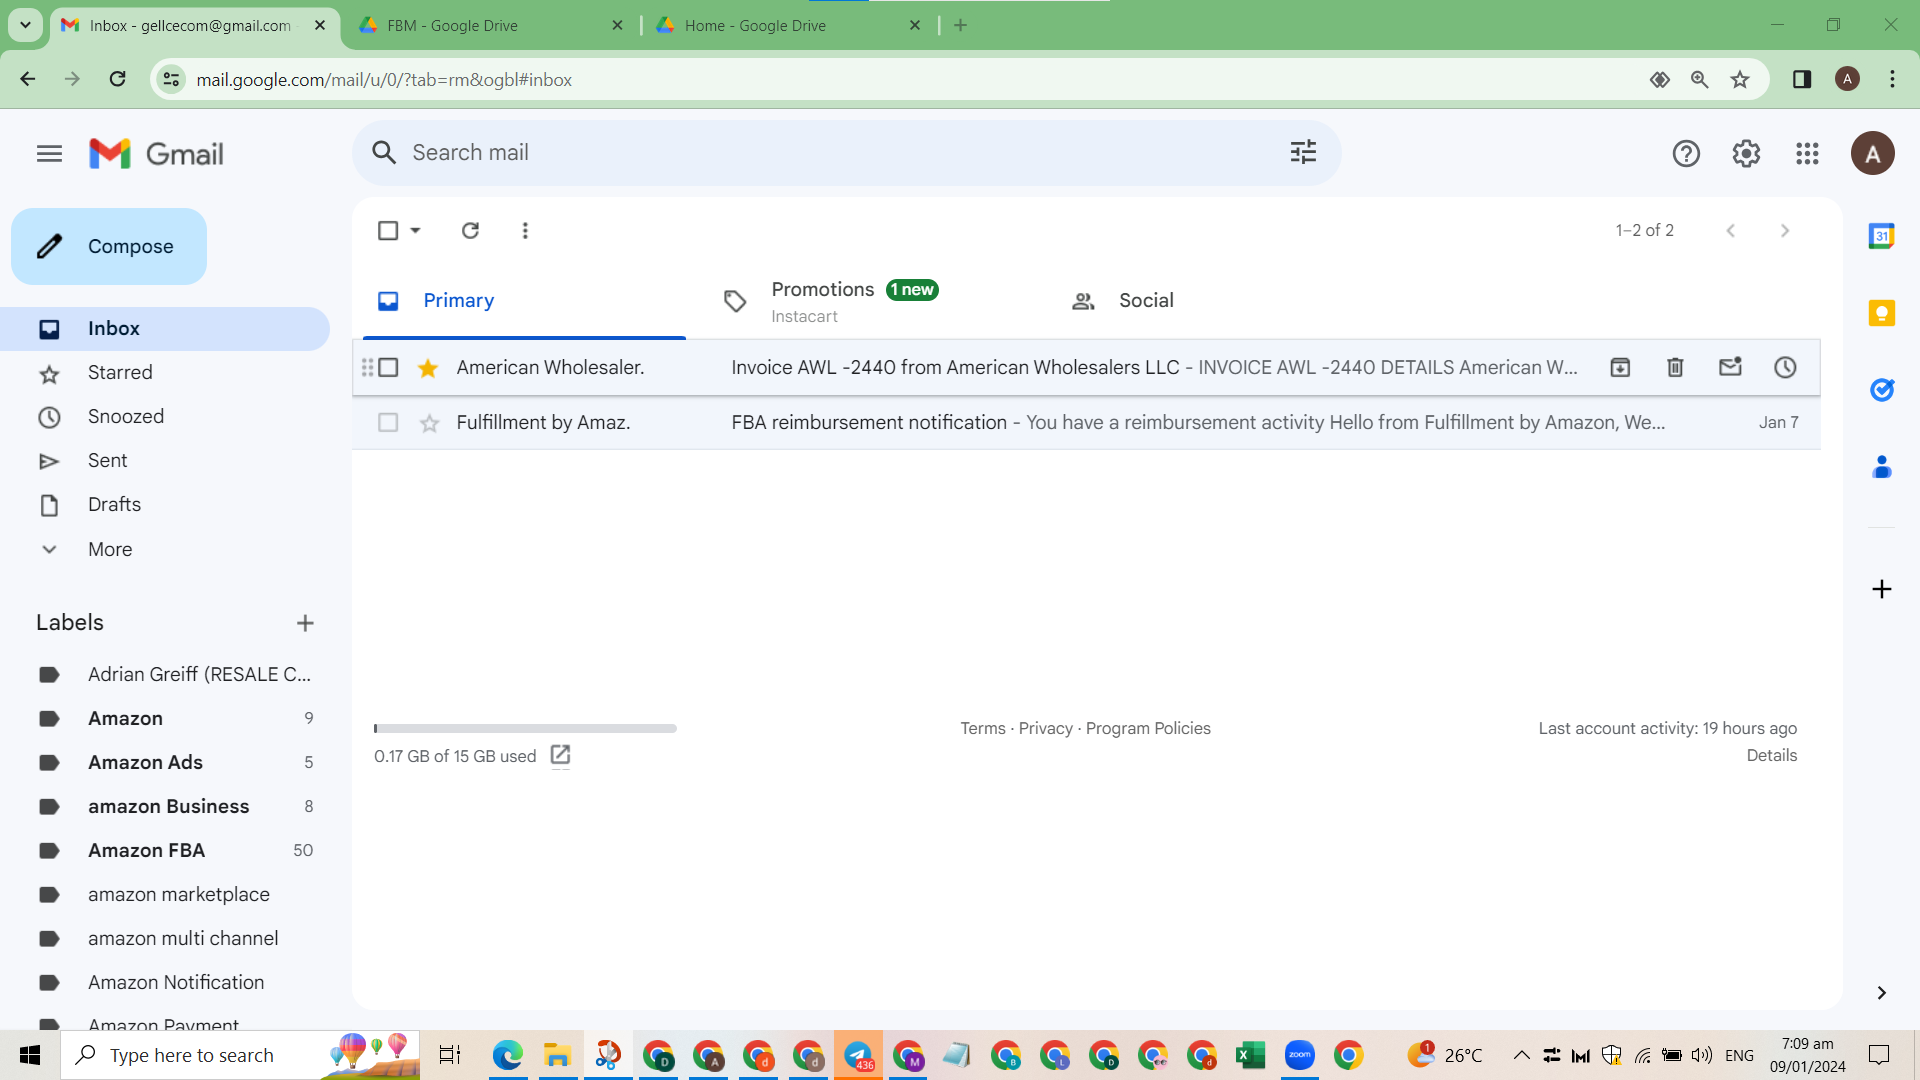Open the Snoozed folder
Image resolution: width=1920 pixels, height=1080 pixels.
point(165,417)
